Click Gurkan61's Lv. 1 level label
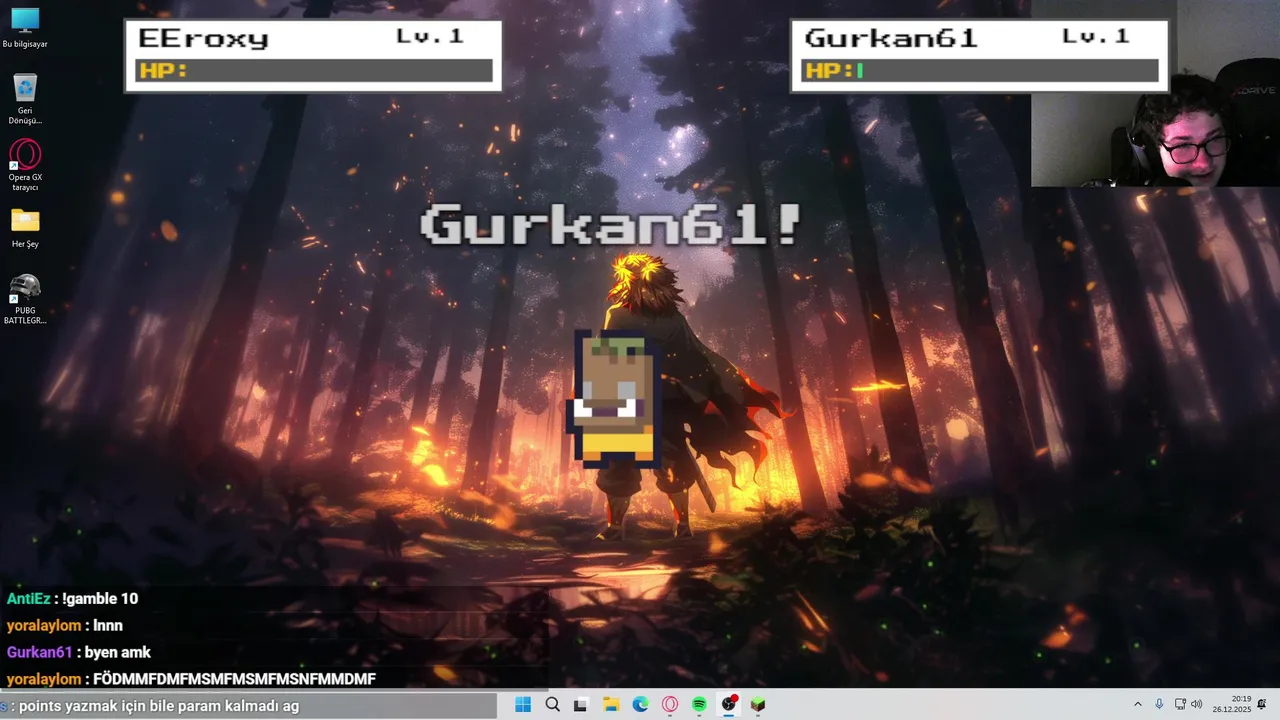Screen dimensions: 1280x720 1096,37
